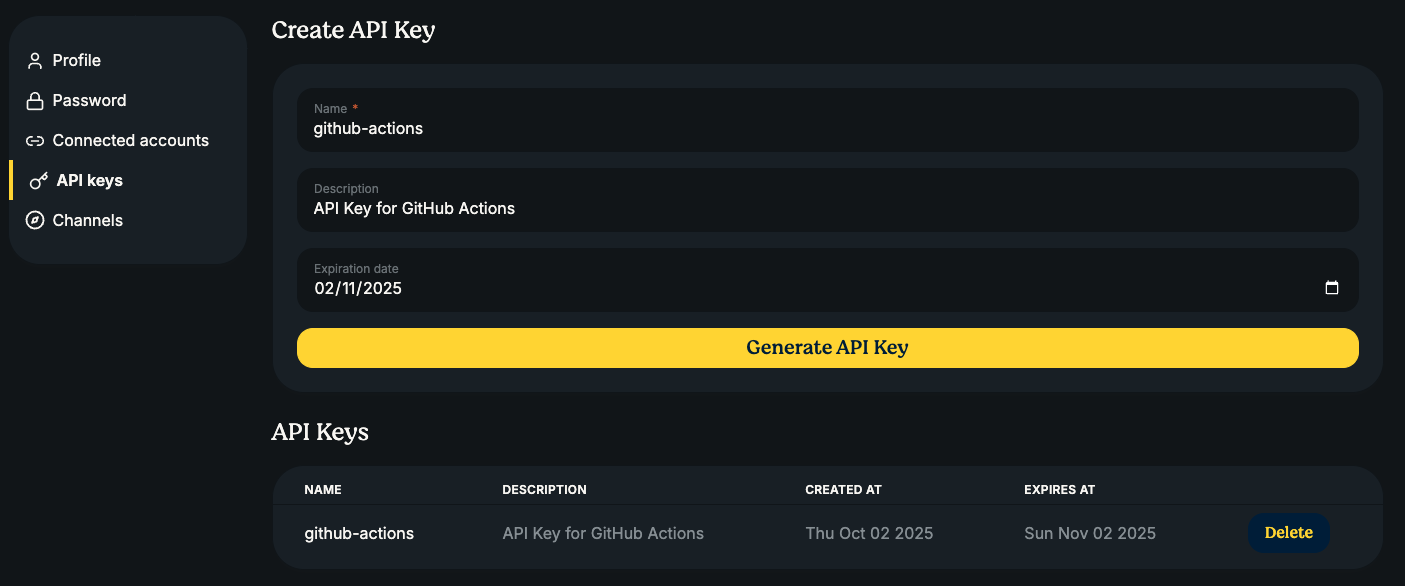Click the Profile person icon
The width and height of the screenshot is (1405, 586).
tap(35, 61)
